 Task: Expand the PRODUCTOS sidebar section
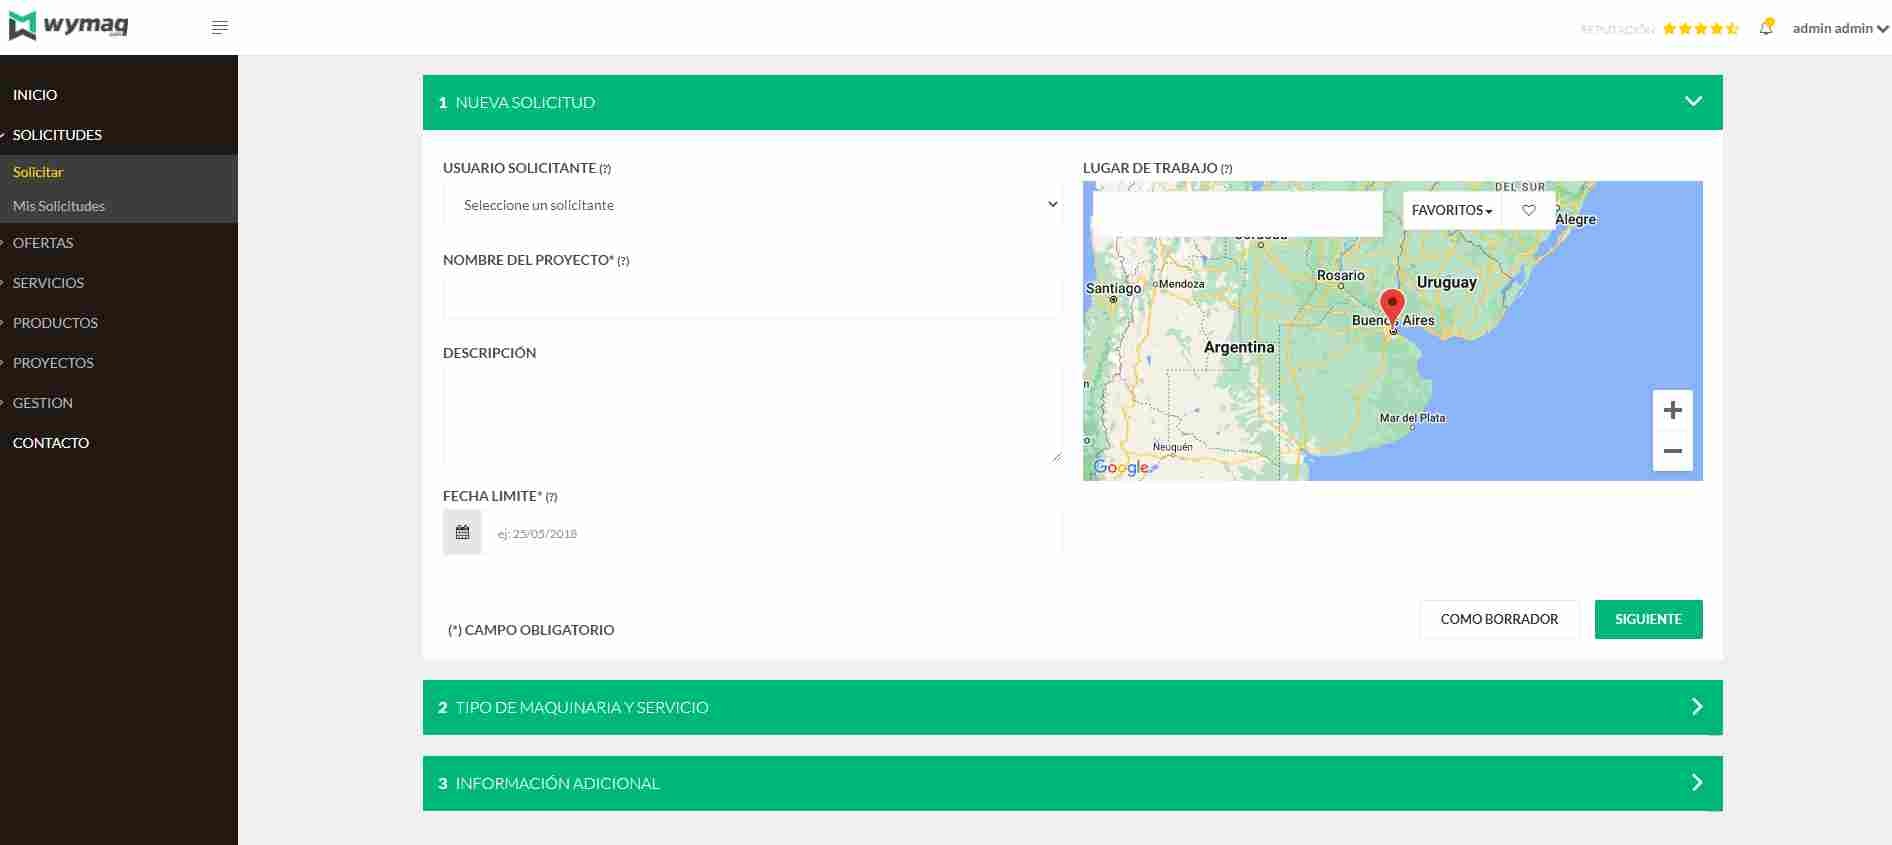click(x=55, y=323)
